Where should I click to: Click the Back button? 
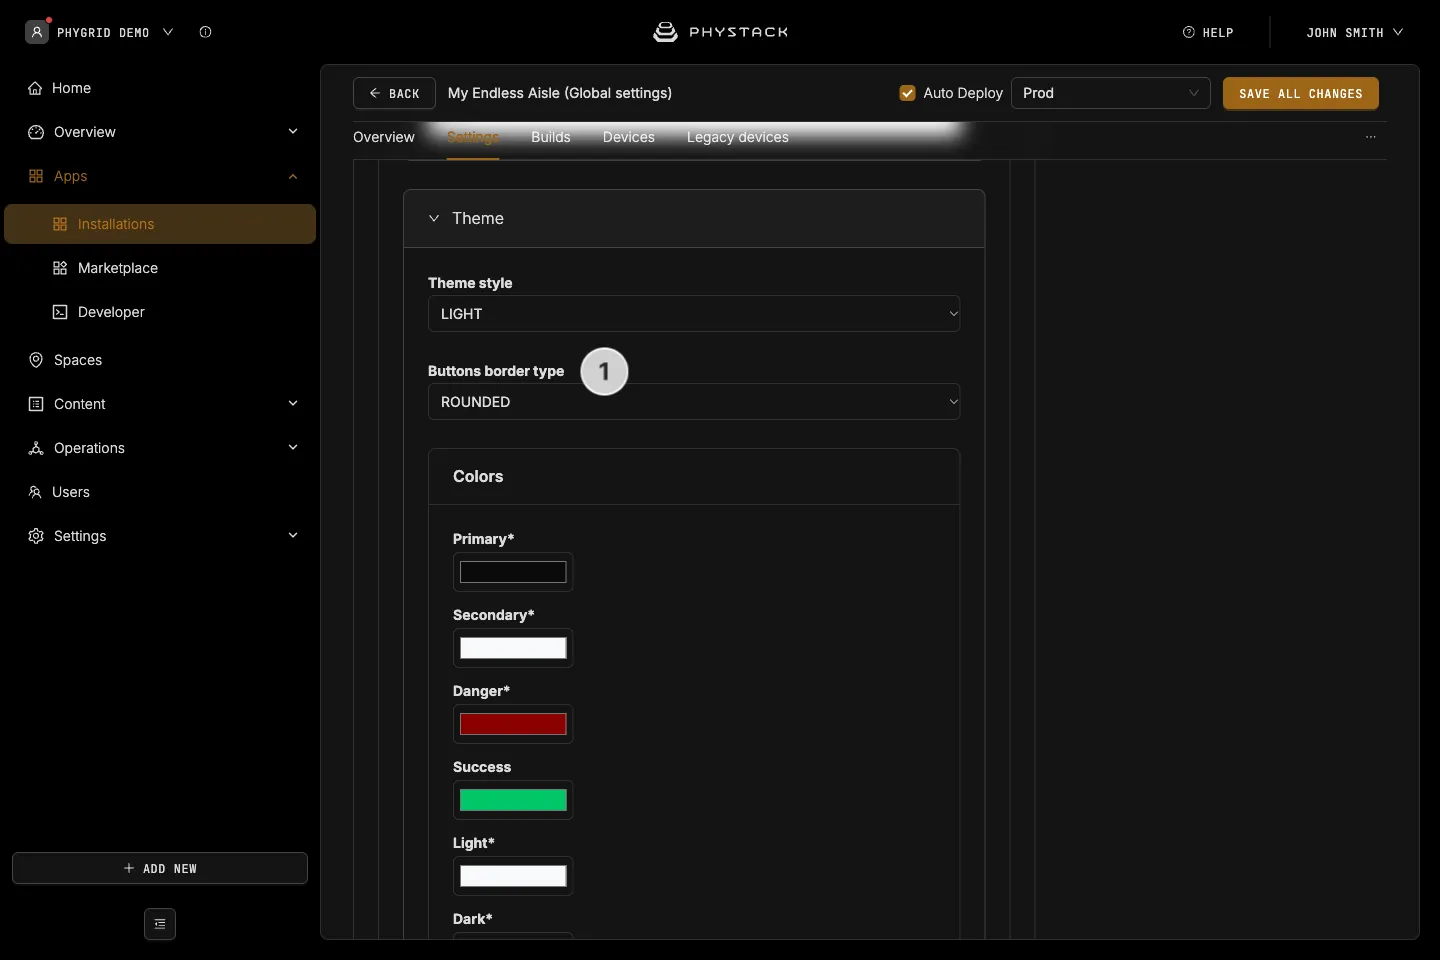point(394,93)
